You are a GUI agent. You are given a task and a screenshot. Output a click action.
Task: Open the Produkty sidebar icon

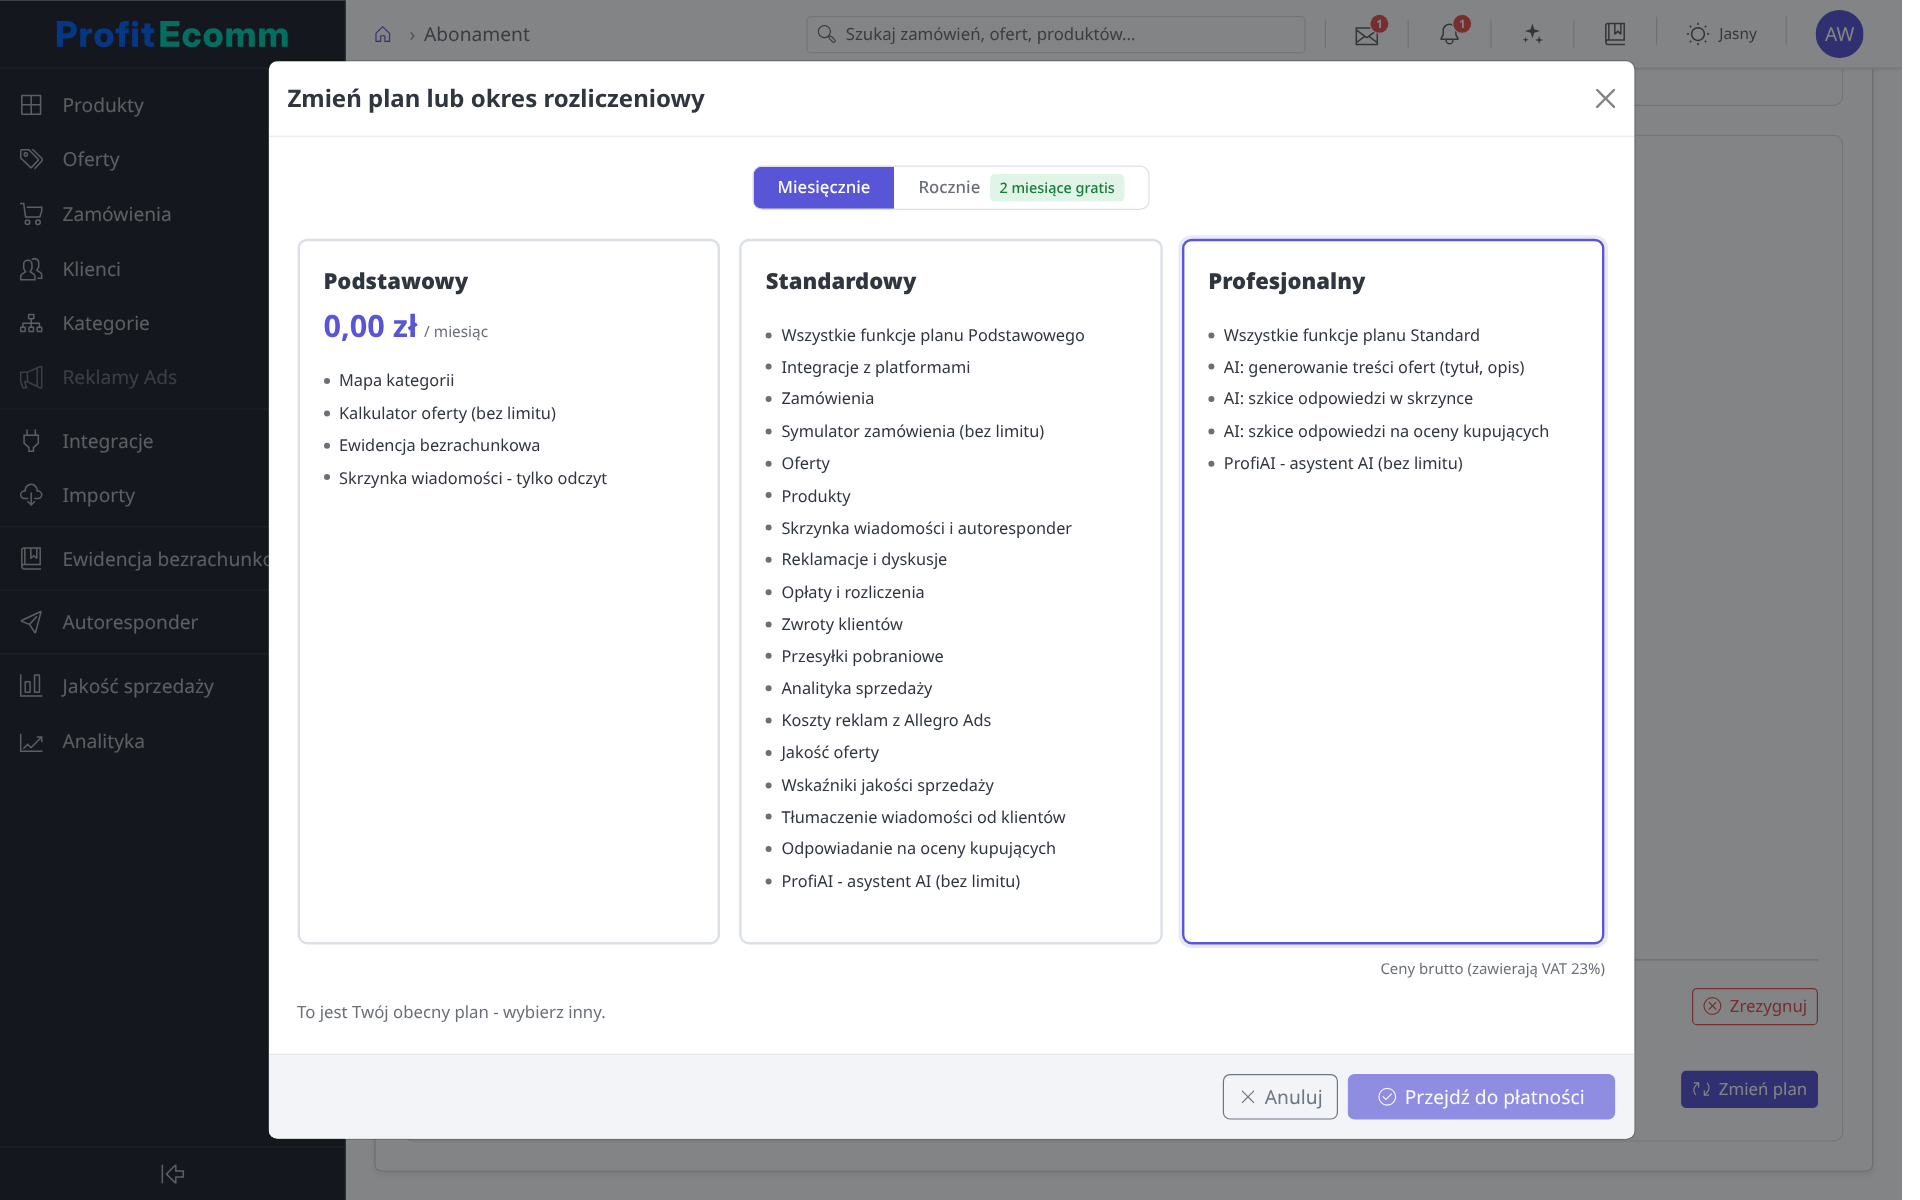[31, 105]
